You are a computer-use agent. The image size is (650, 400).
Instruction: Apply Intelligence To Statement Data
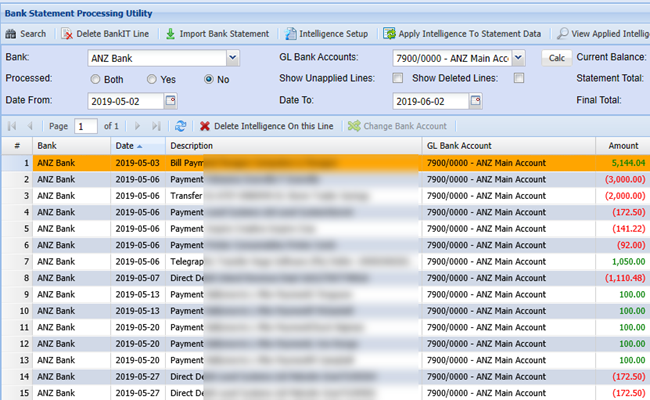pos(389,33)
